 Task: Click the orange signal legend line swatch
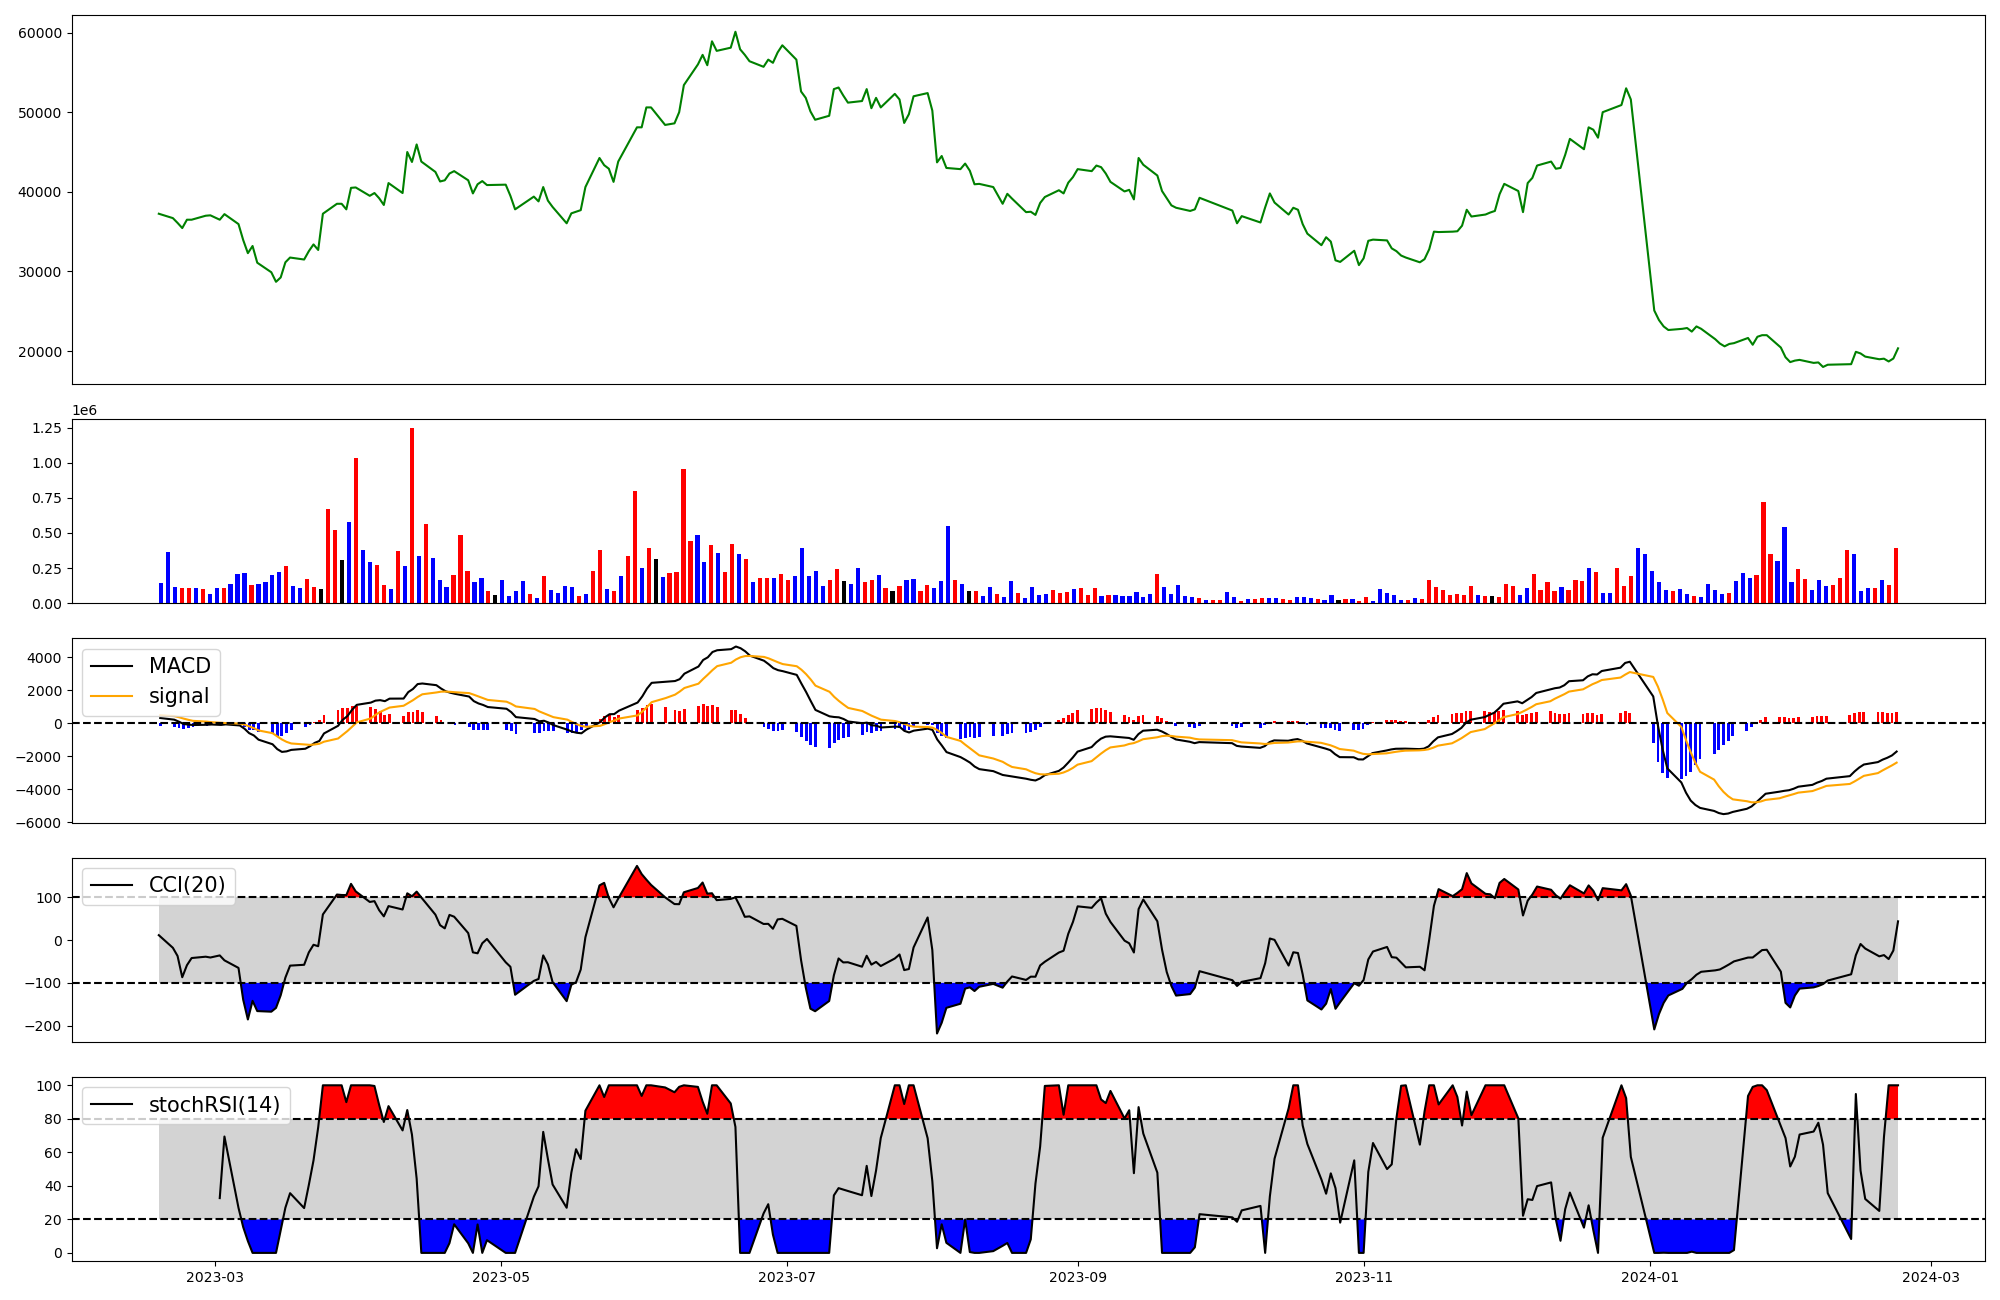[x=111, y=696]
